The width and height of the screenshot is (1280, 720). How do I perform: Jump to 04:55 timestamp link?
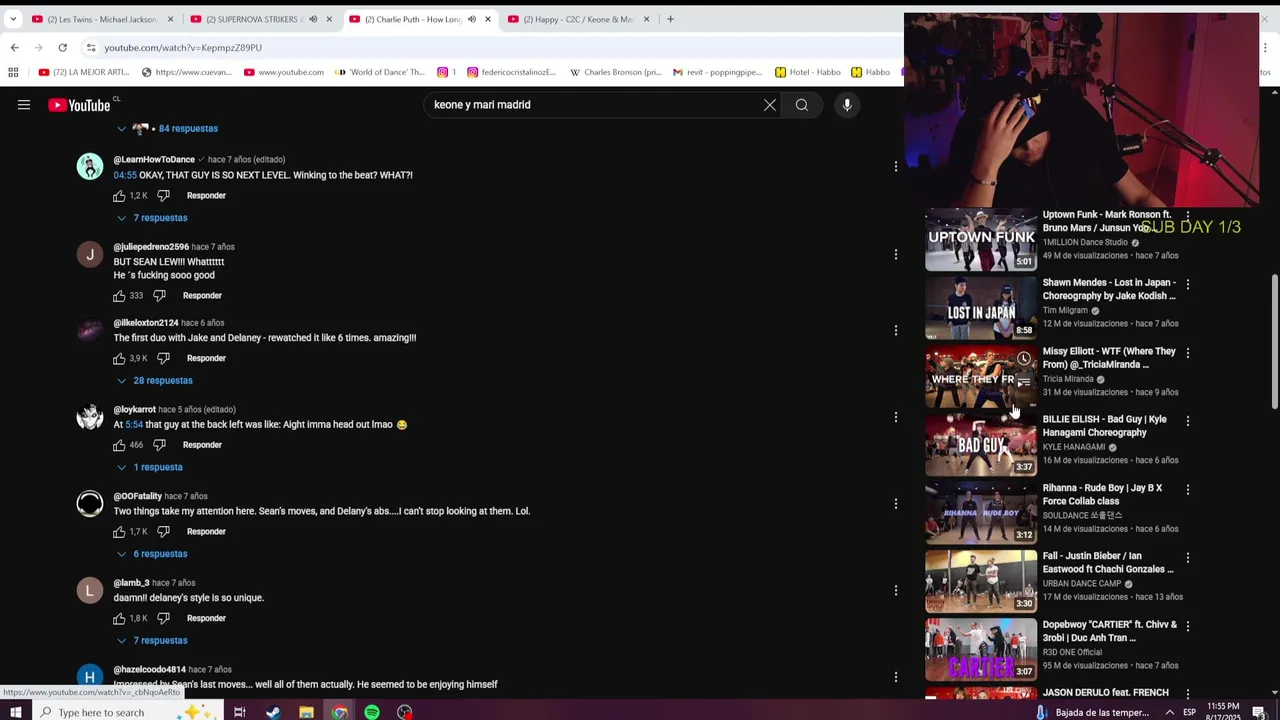(125, 175)
